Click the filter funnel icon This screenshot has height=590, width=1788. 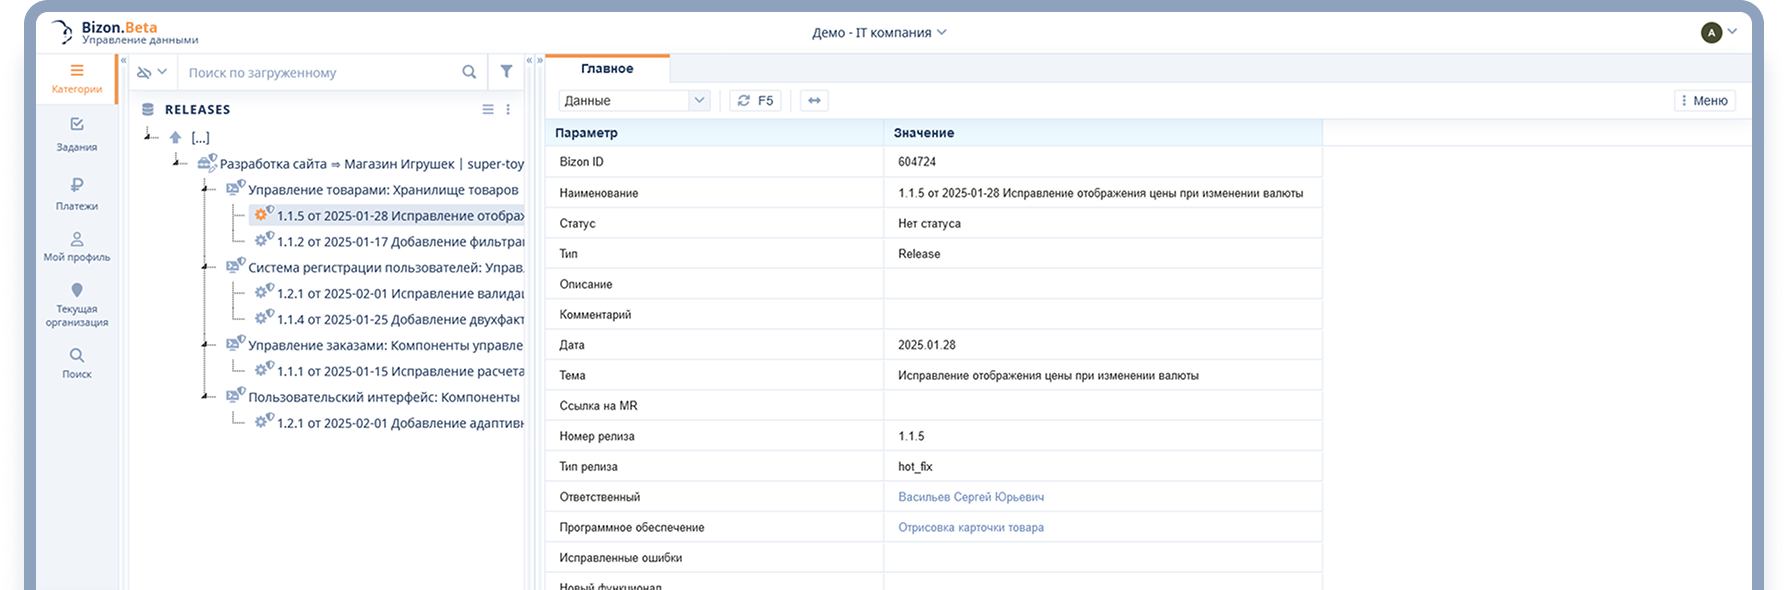point(506,72)
